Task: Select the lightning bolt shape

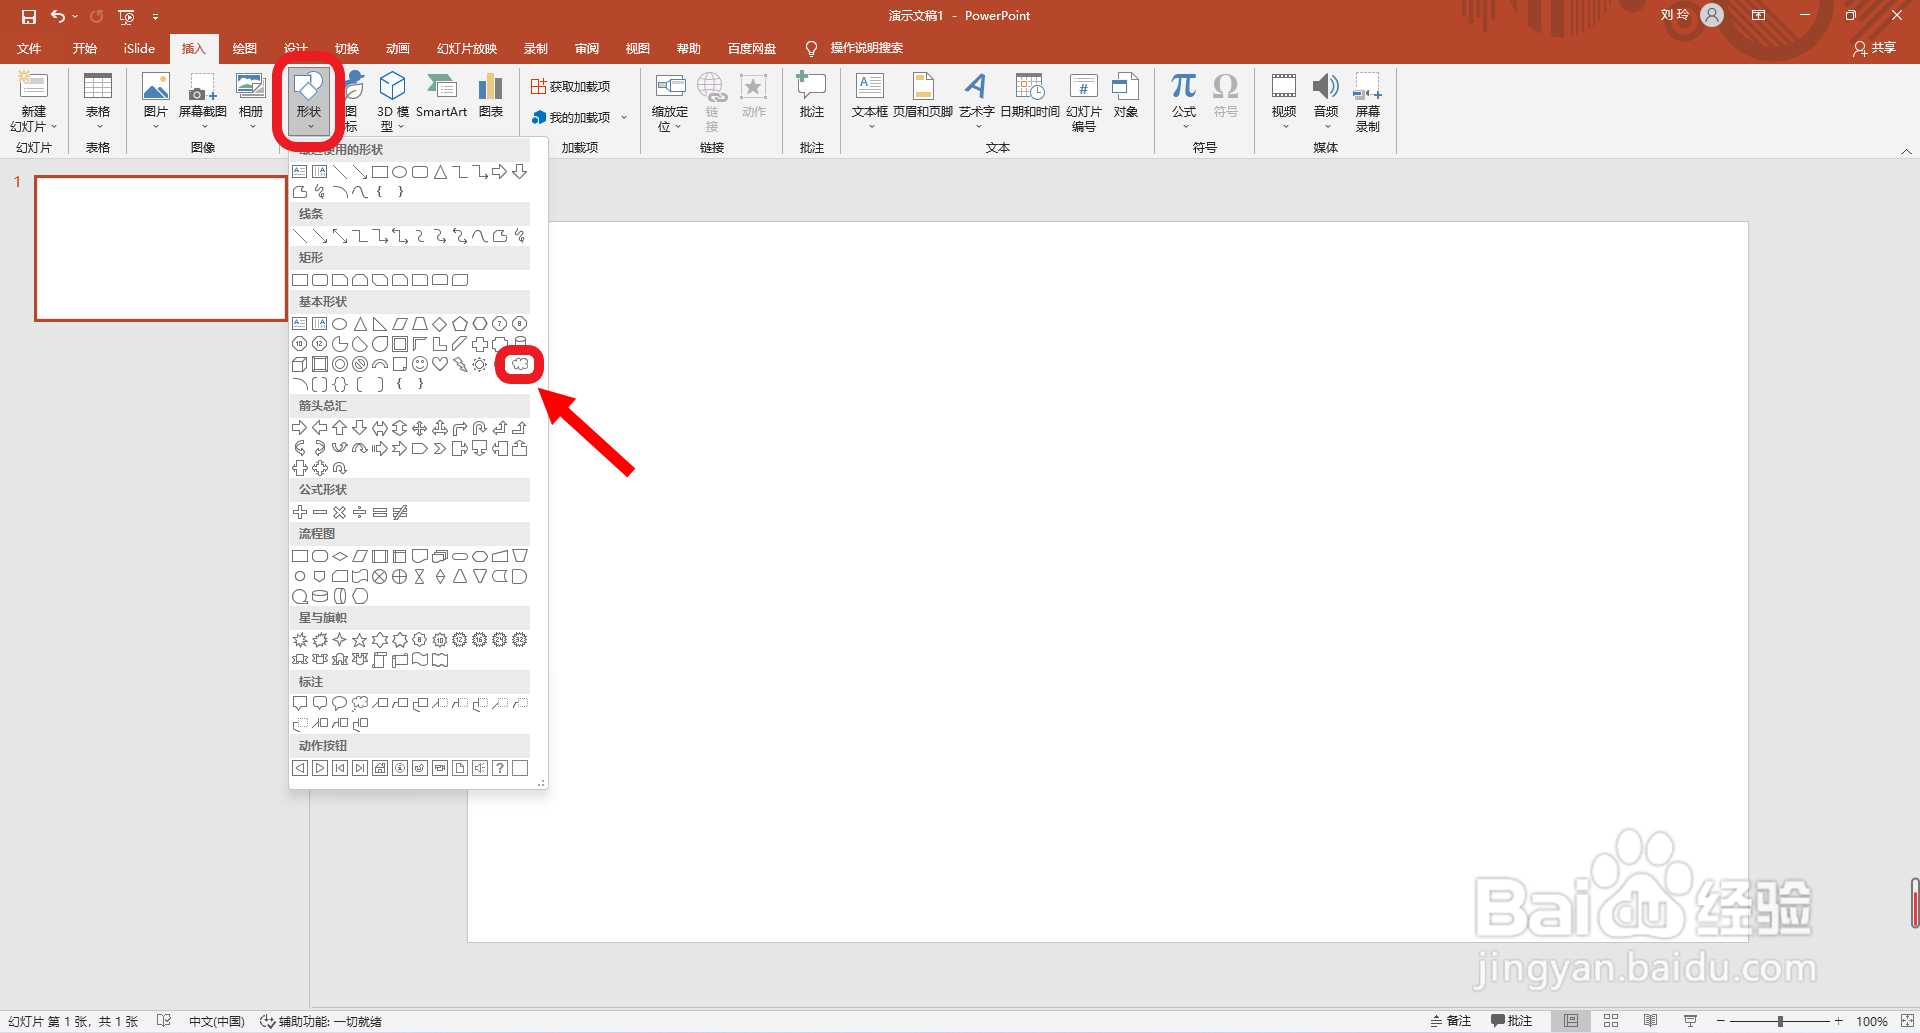Action: click(460, 364)
